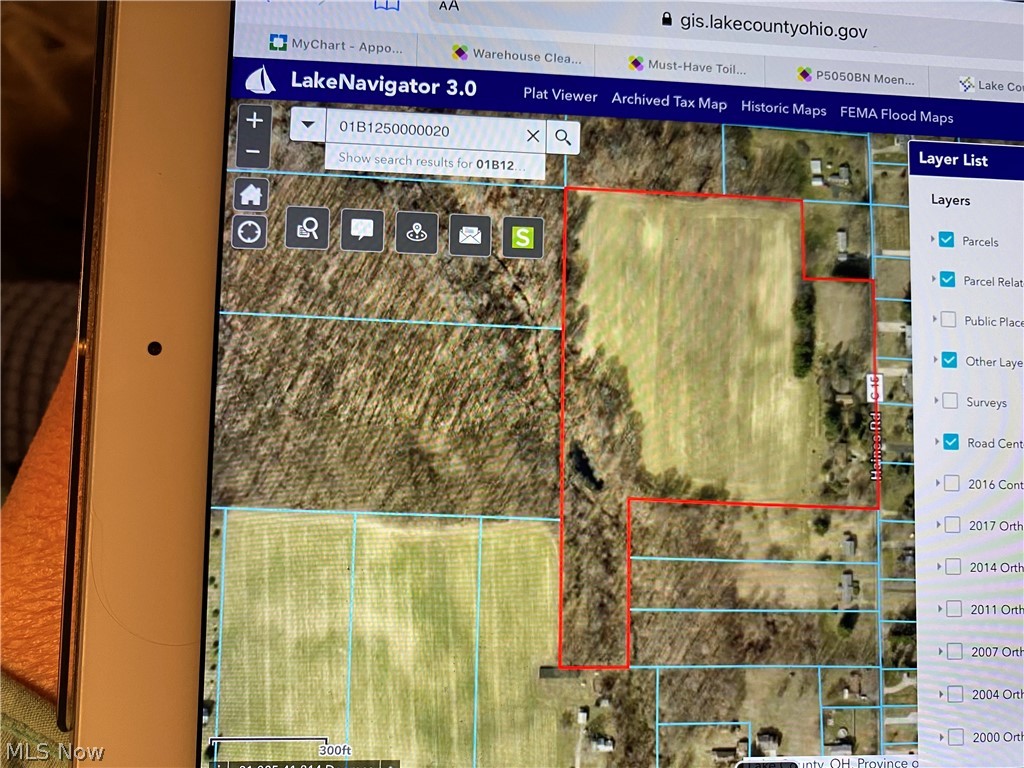Go to the default map extent home icon
The image size is (1024, 768).
point(251,194)
